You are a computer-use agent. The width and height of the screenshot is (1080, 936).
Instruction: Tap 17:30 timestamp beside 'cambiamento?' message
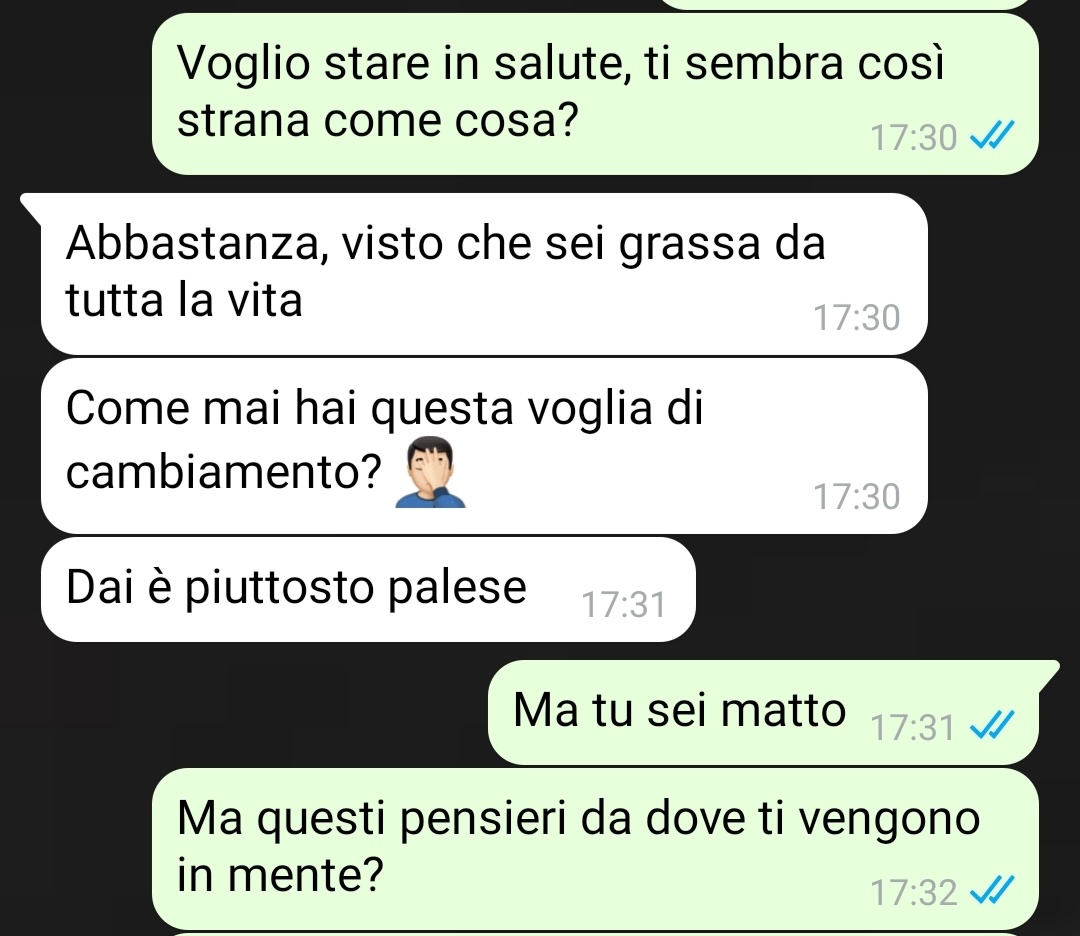coord(857,497)
